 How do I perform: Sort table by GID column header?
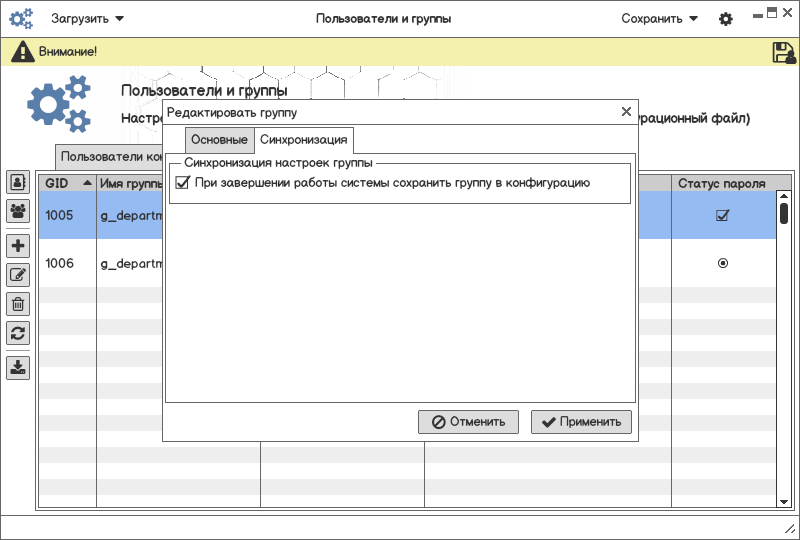[67, 184]
